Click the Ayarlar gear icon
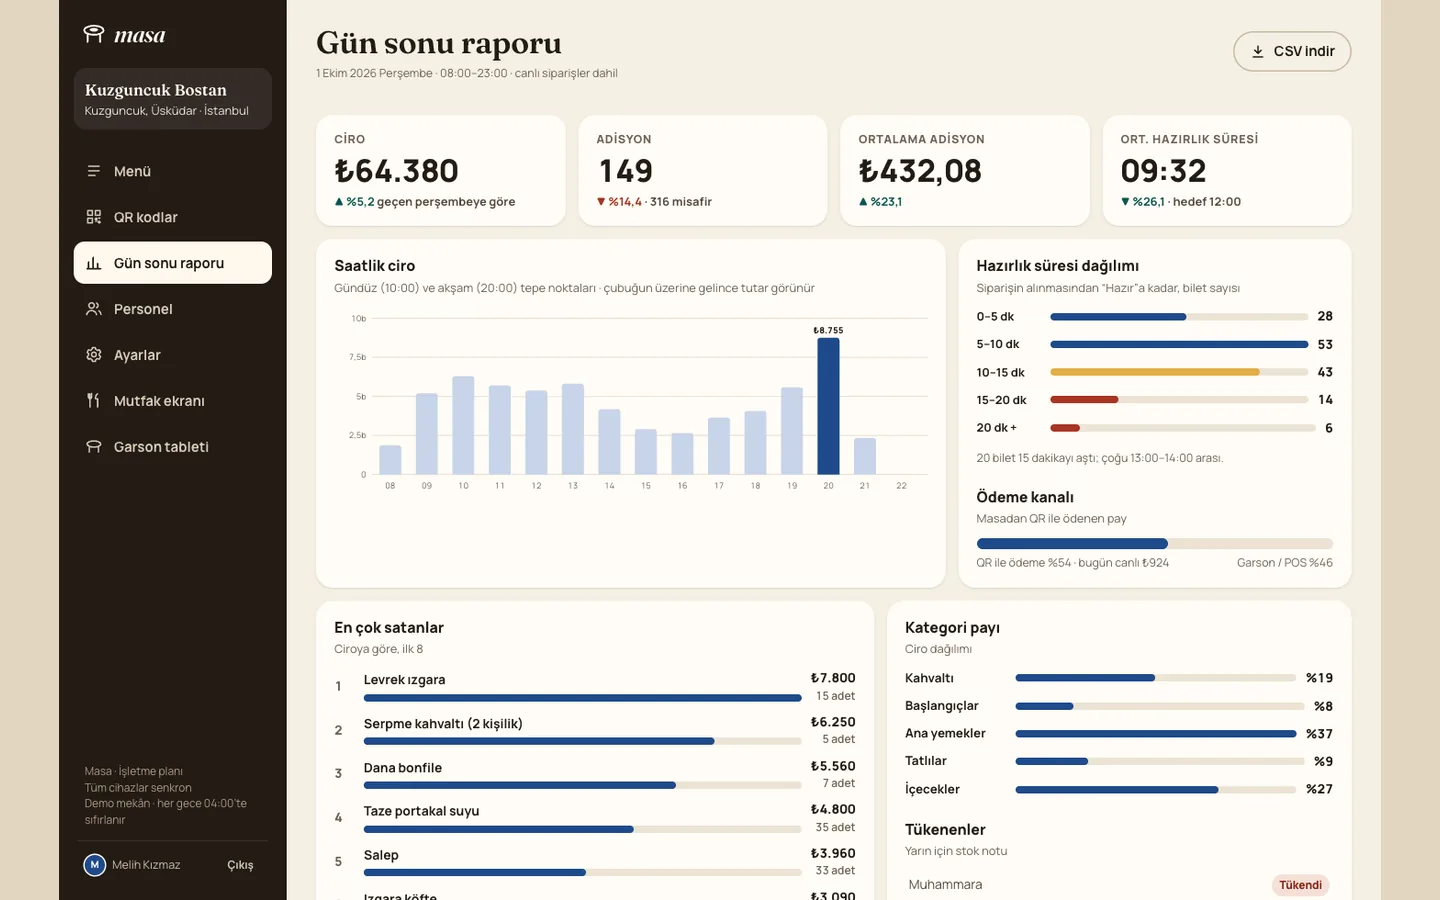 tap(94, 355)
